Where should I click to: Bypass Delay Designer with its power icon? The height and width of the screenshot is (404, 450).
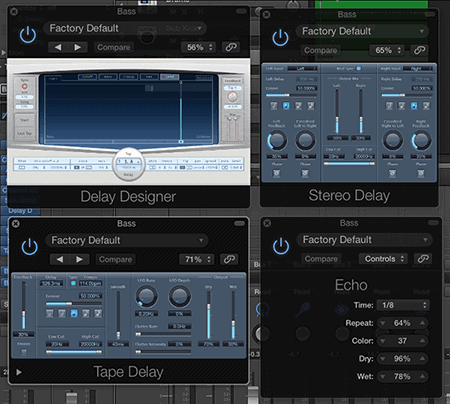(x=28, y=35)
